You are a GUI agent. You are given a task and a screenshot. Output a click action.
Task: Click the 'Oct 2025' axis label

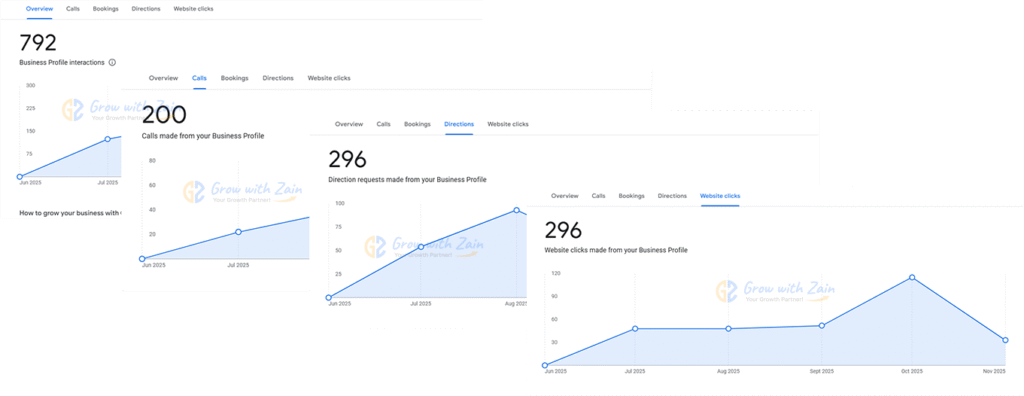[912, 371]
